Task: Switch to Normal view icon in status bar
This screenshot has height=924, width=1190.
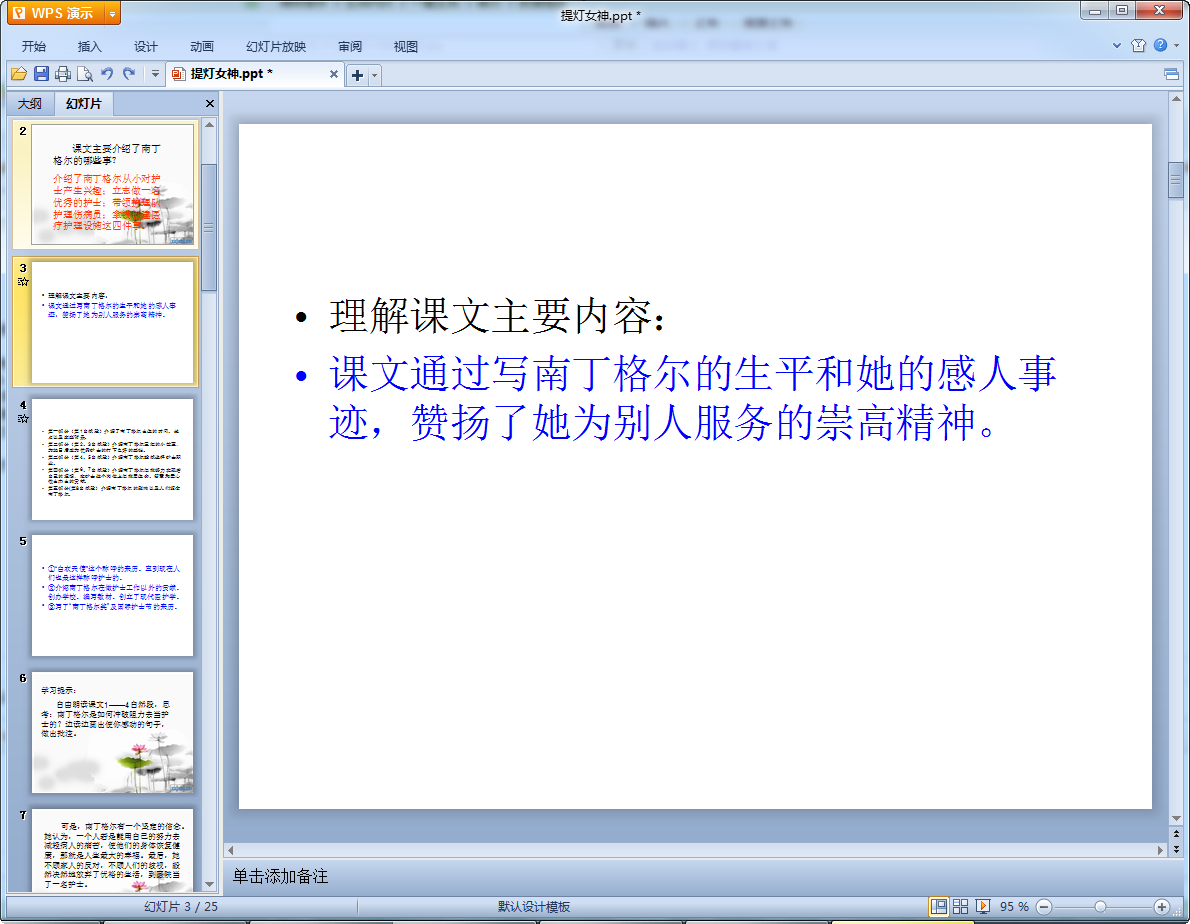Action: click(x=939, y=907)
